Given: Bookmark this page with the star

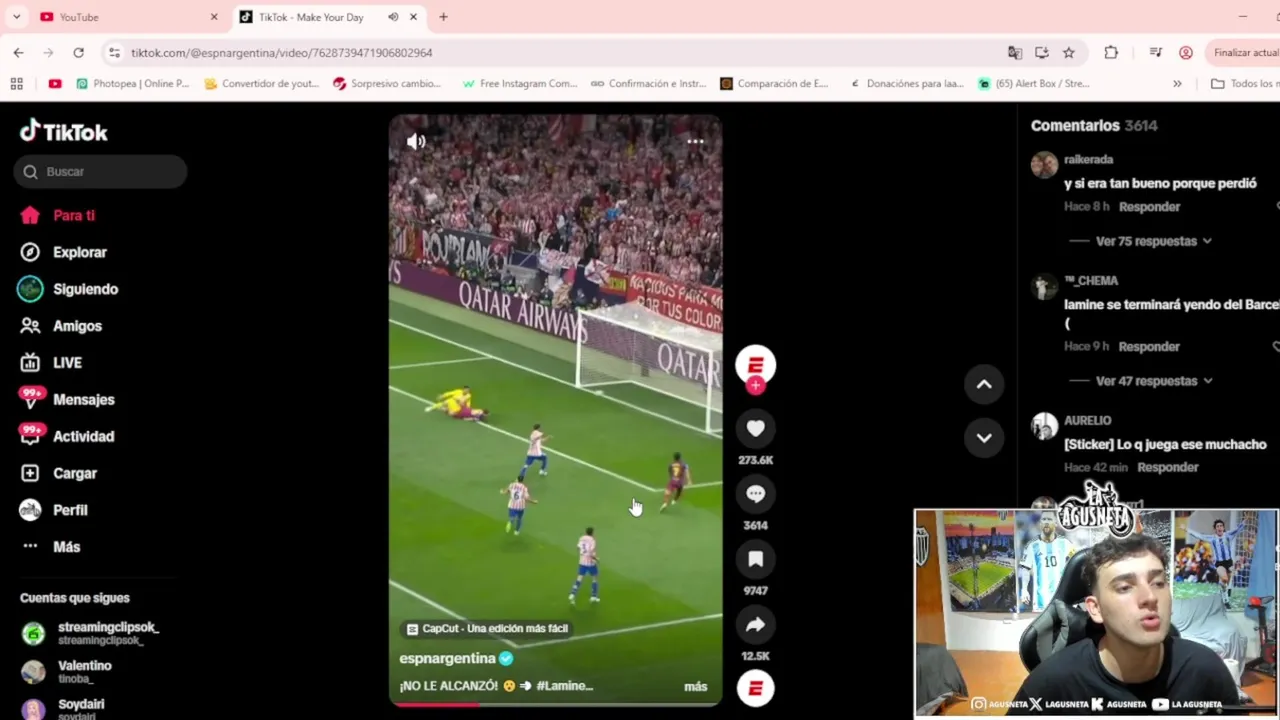Looking at the screenshot, I should pyautogui.click(x=1069, y=52).
